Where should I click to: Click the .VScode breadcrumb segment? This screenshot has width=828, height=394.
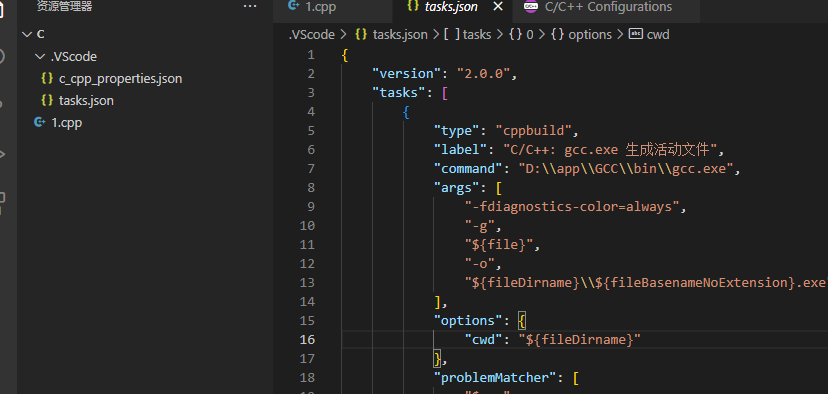[x=312, y=35]
